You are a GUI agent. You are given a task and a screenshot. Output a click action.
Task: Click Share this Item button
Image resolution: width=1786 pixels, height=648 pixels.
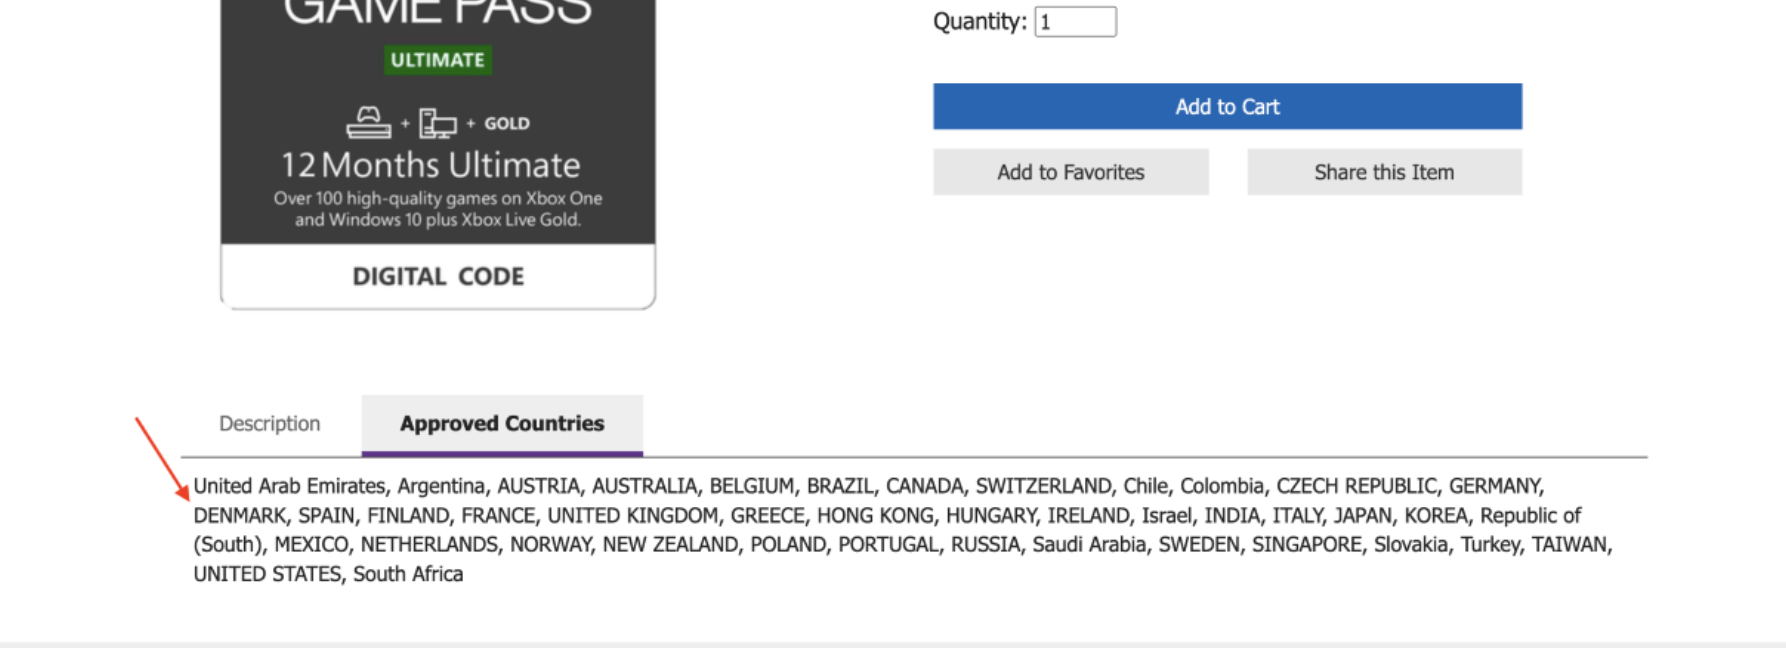pyautogui.click(x=1384, y=172)
